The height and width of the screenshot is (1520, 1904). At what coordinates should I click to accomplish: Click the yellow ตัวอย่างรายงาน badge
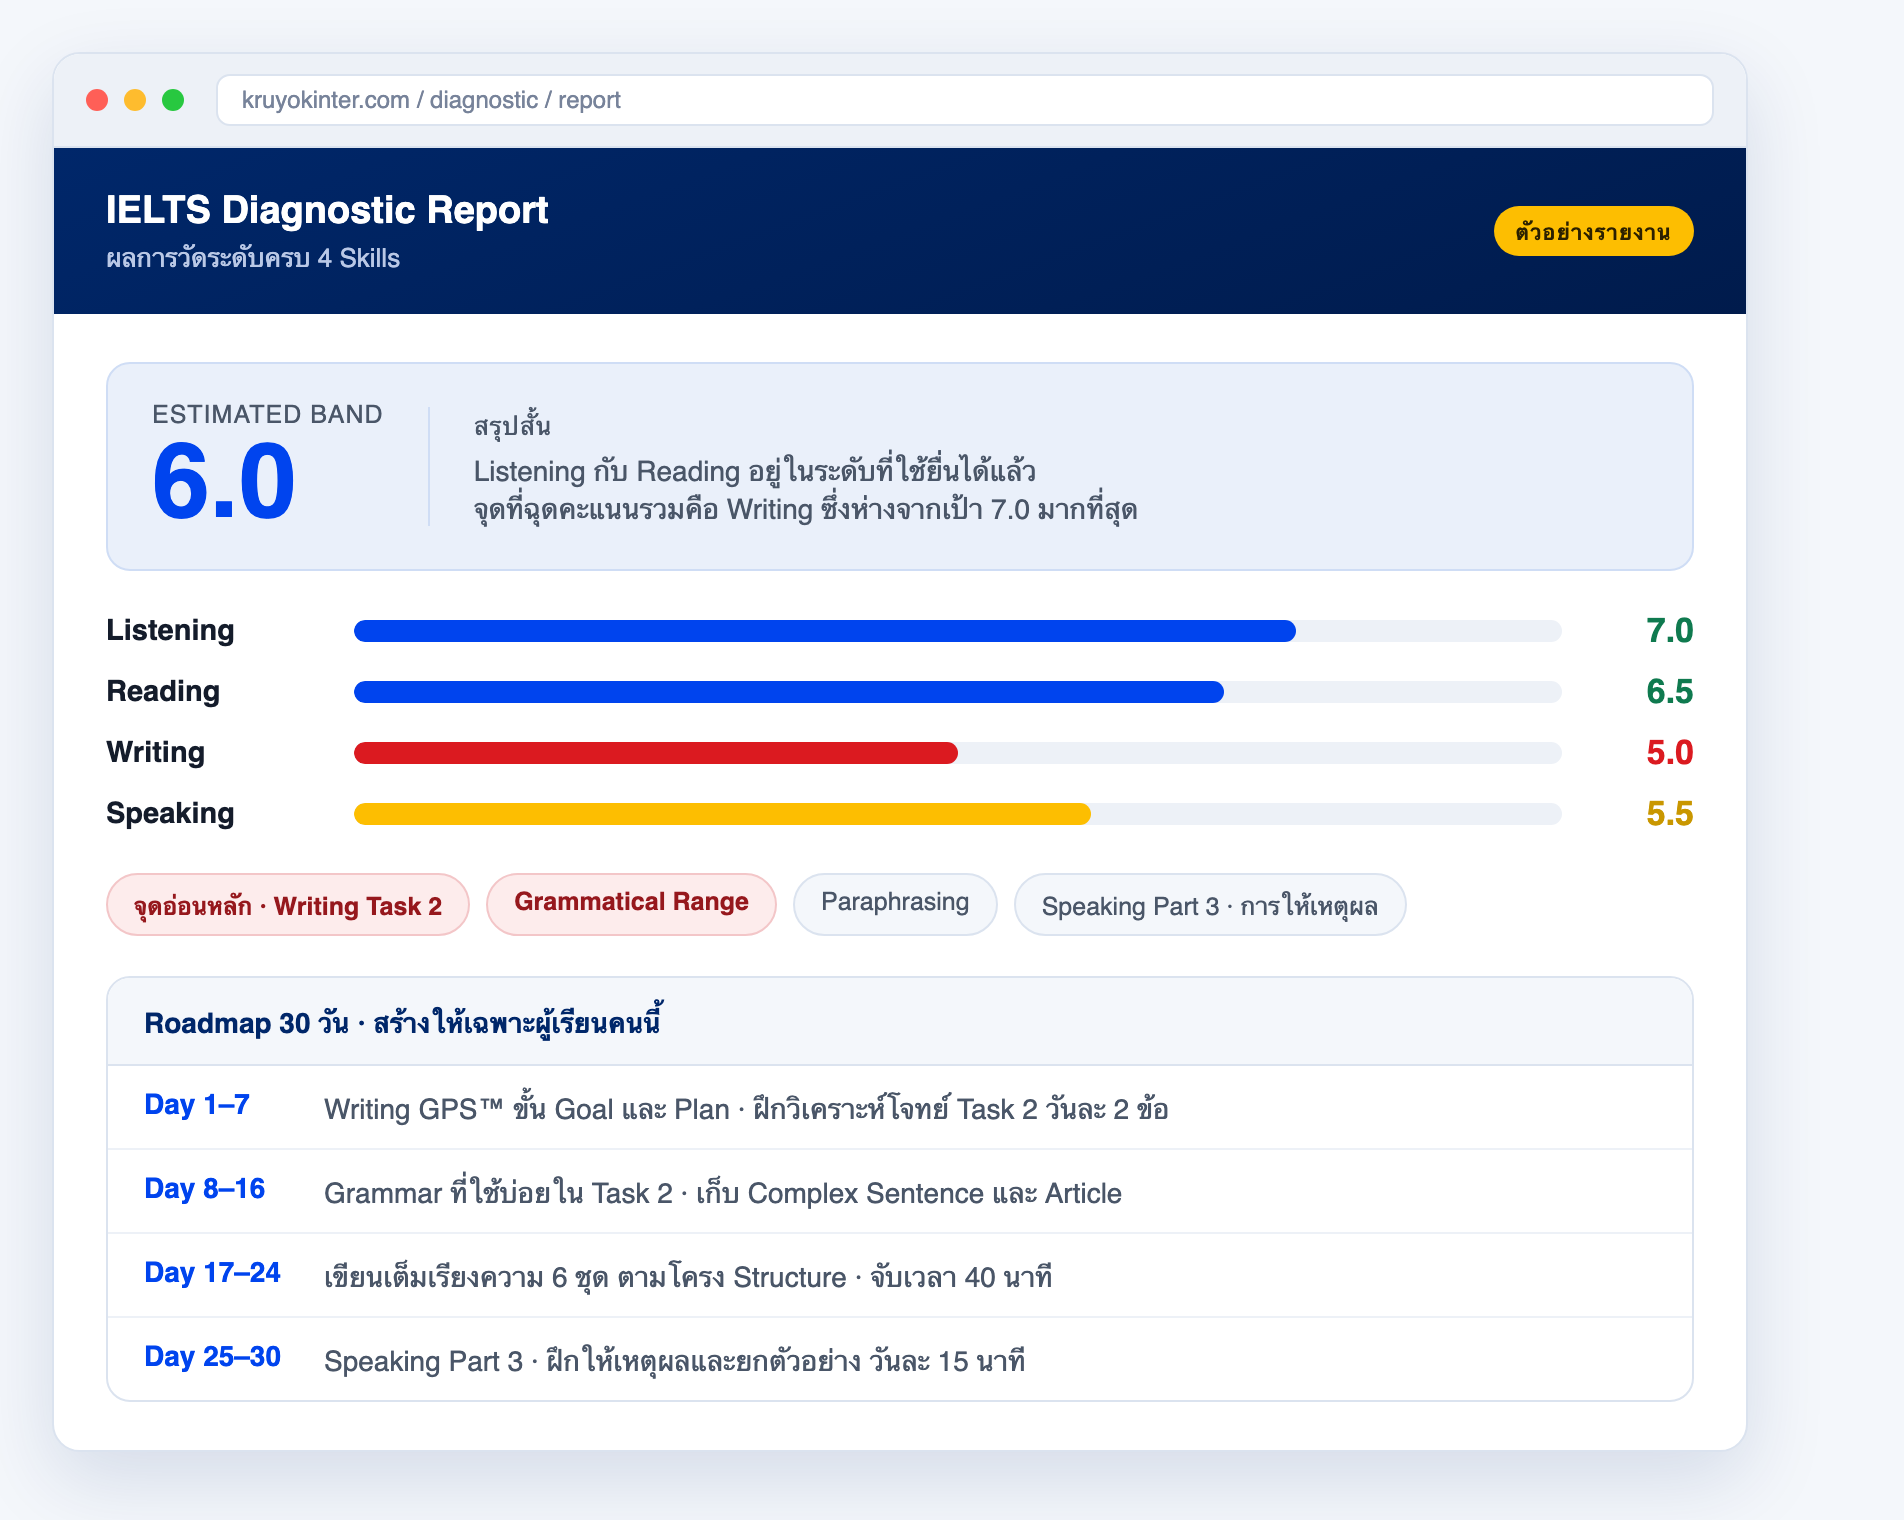[x=1593, y=231]
